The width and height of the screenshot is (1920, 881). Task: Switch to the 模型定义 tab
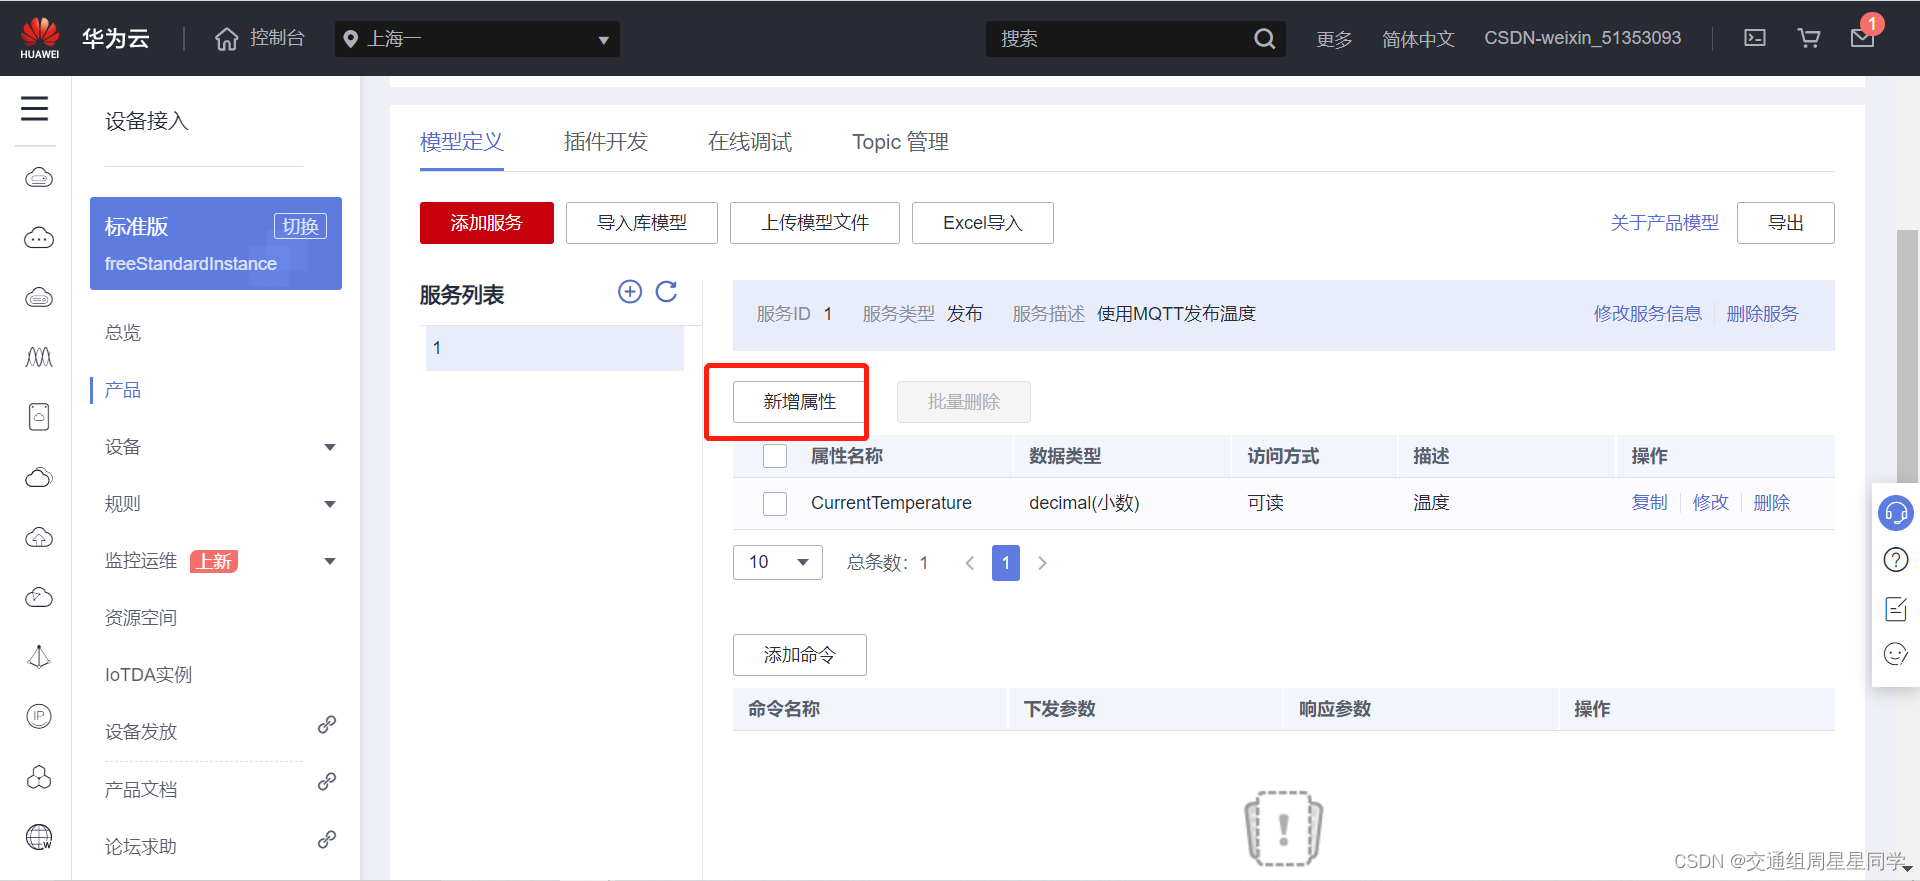461,142
